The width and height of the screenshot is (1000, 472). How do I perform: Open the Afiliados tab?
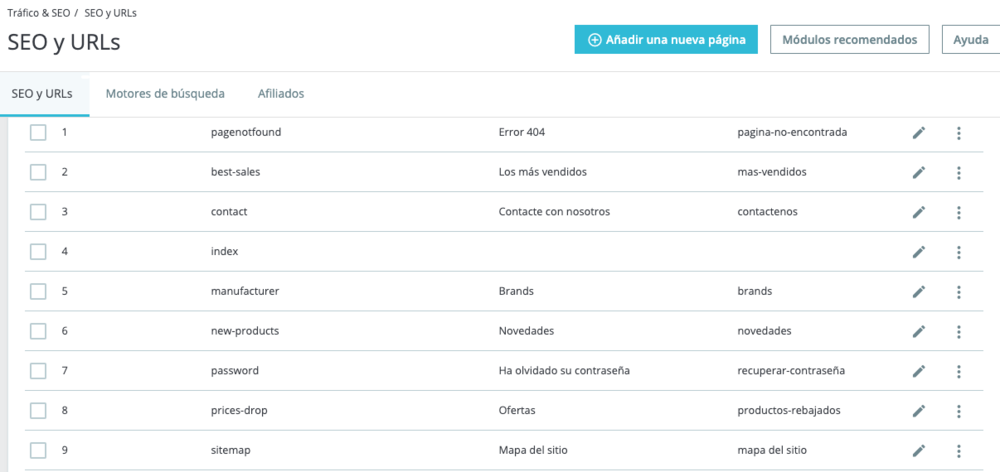(x=281, y=94)
